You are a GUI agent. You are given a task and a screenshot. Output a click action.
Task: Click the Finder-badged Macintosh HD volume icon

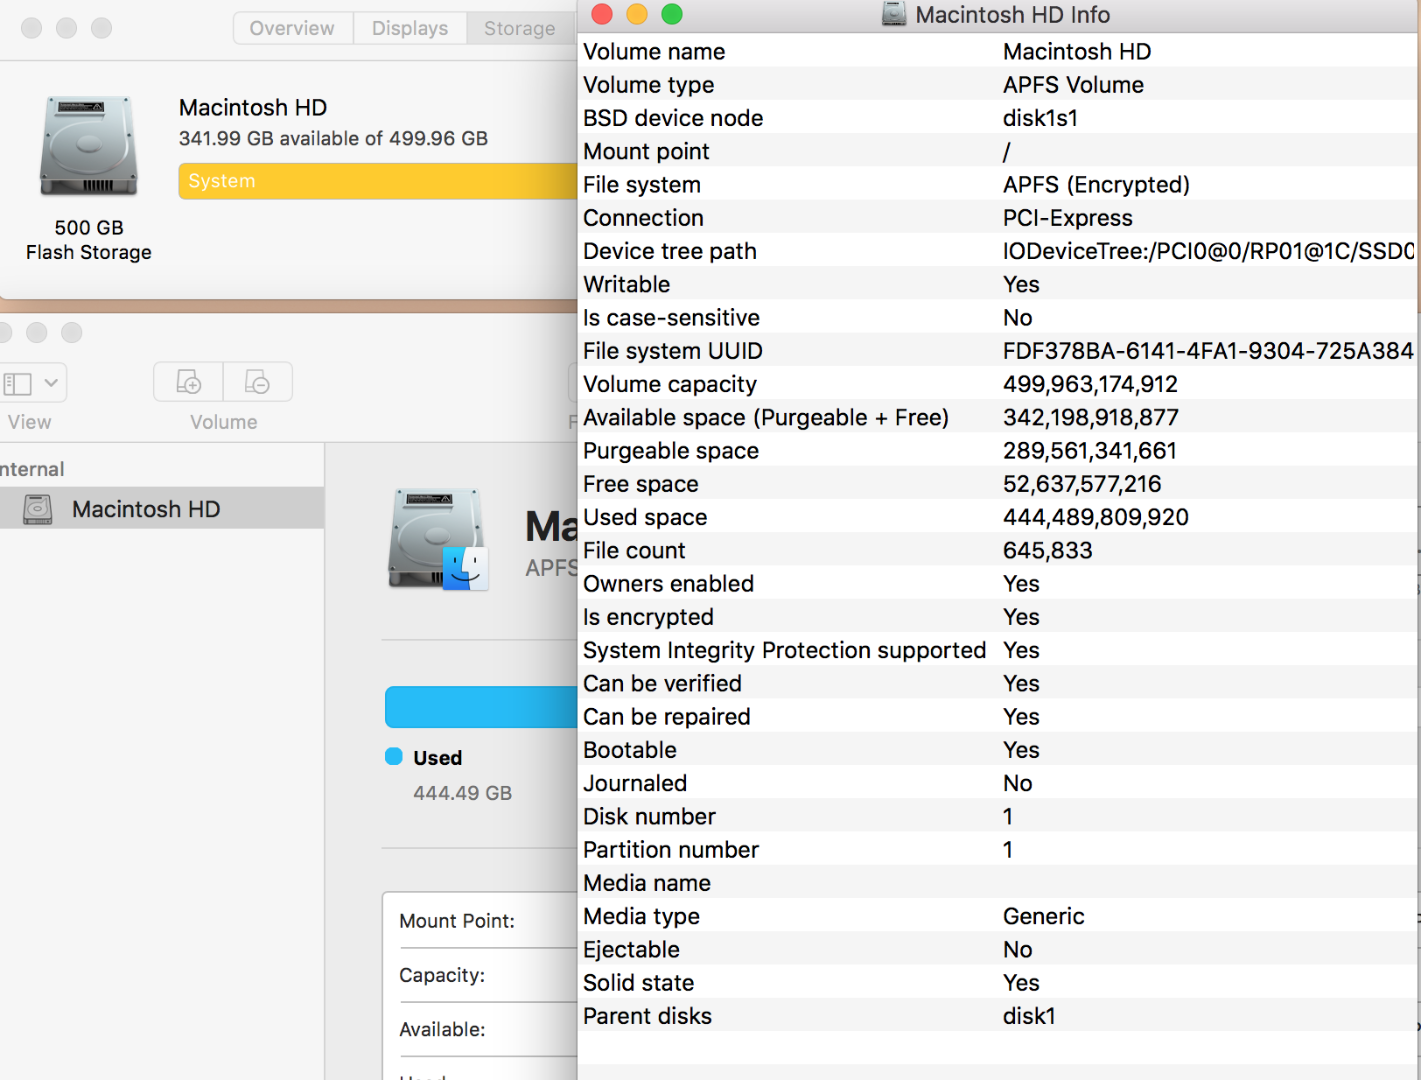pyautogui.click(x=437, y=540)
